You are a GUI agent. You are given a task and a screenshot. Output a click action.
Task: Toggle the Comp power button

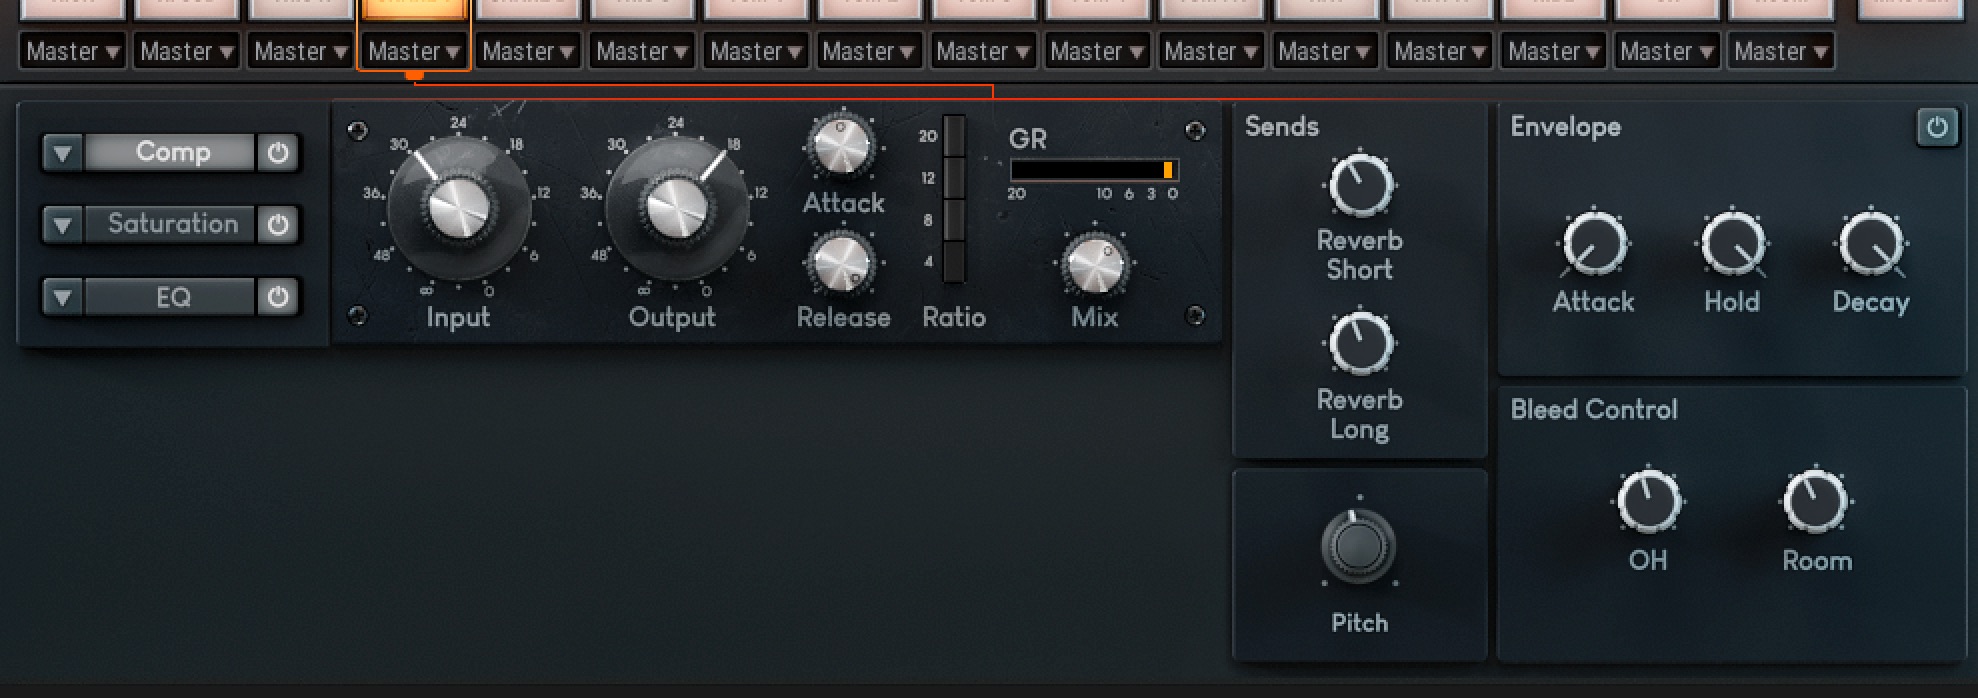278,153
